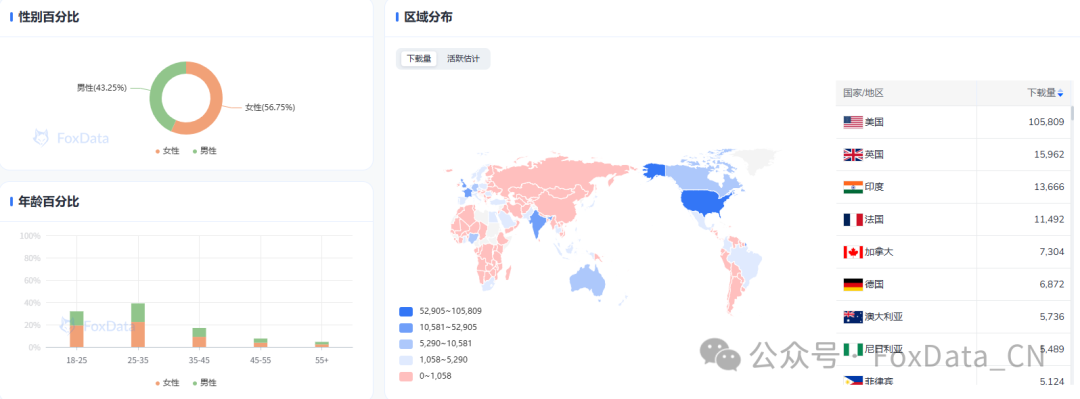This screenshot has width=1080, height=399.
Task: Switch to the 下载量 tab
Action: click(419, 59)
